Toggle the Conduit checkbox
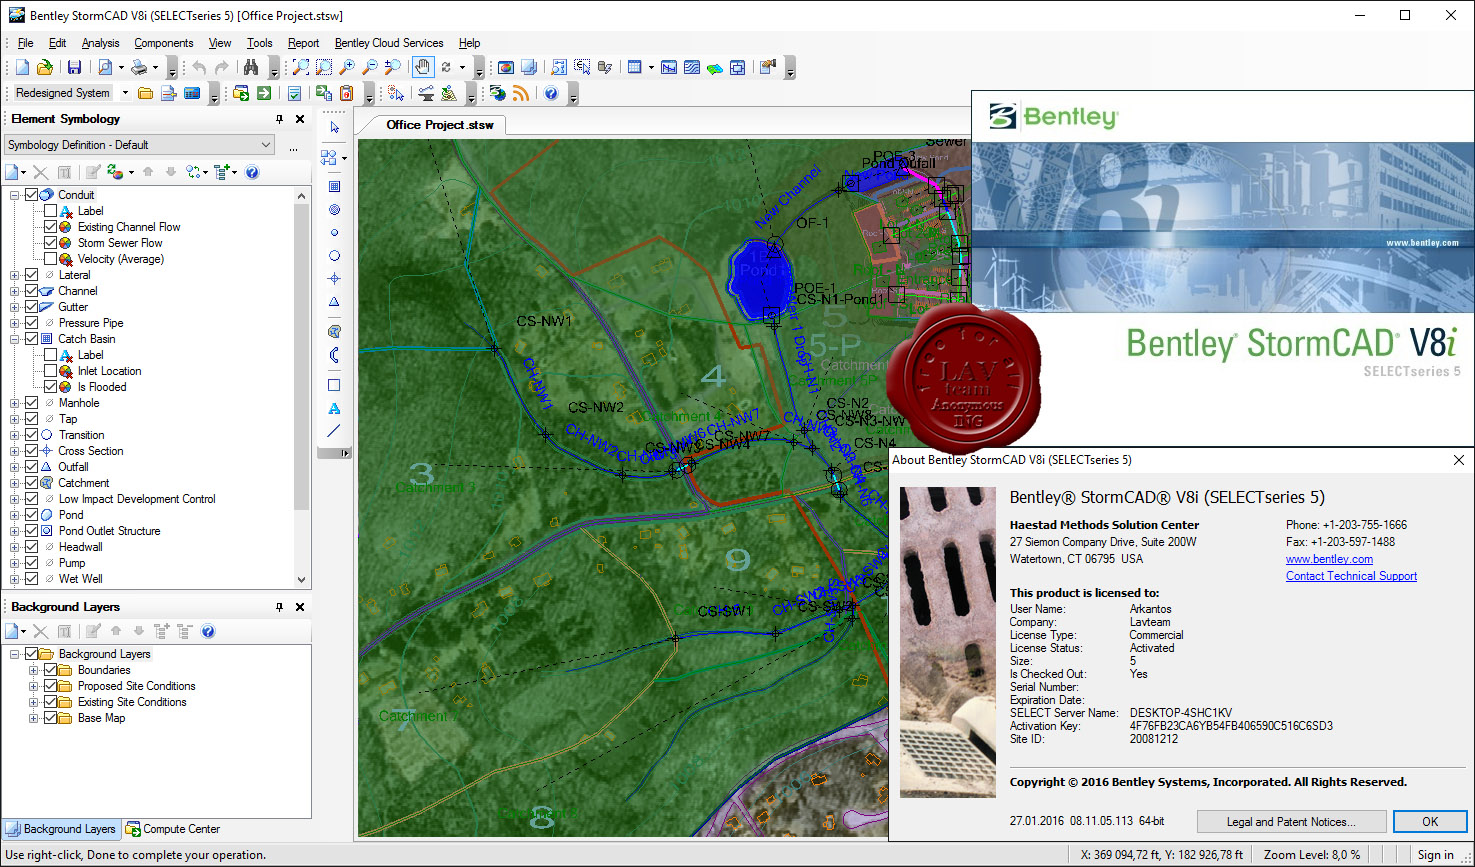1475x867 pixels. [32, 195]
